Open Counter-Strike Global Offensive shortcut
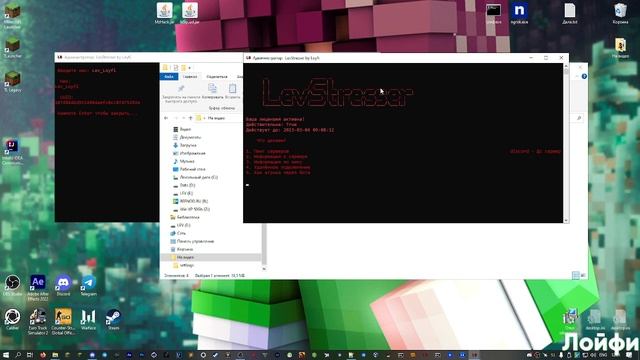 (63, 322)
